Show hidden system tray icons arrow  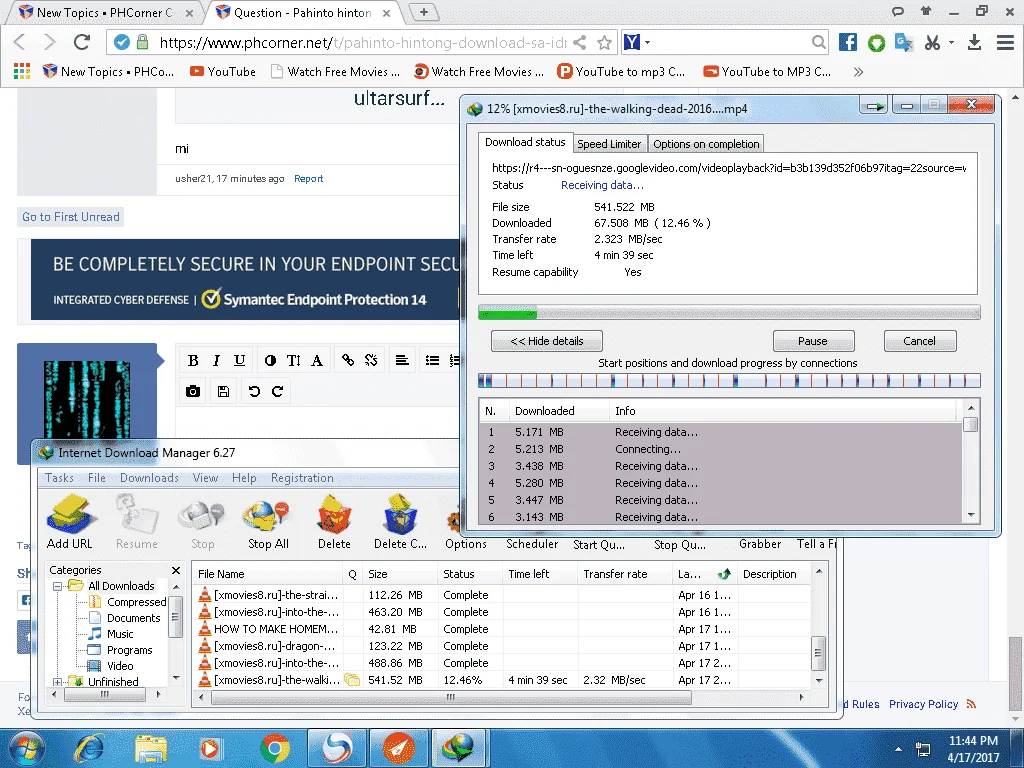point(899,749)
